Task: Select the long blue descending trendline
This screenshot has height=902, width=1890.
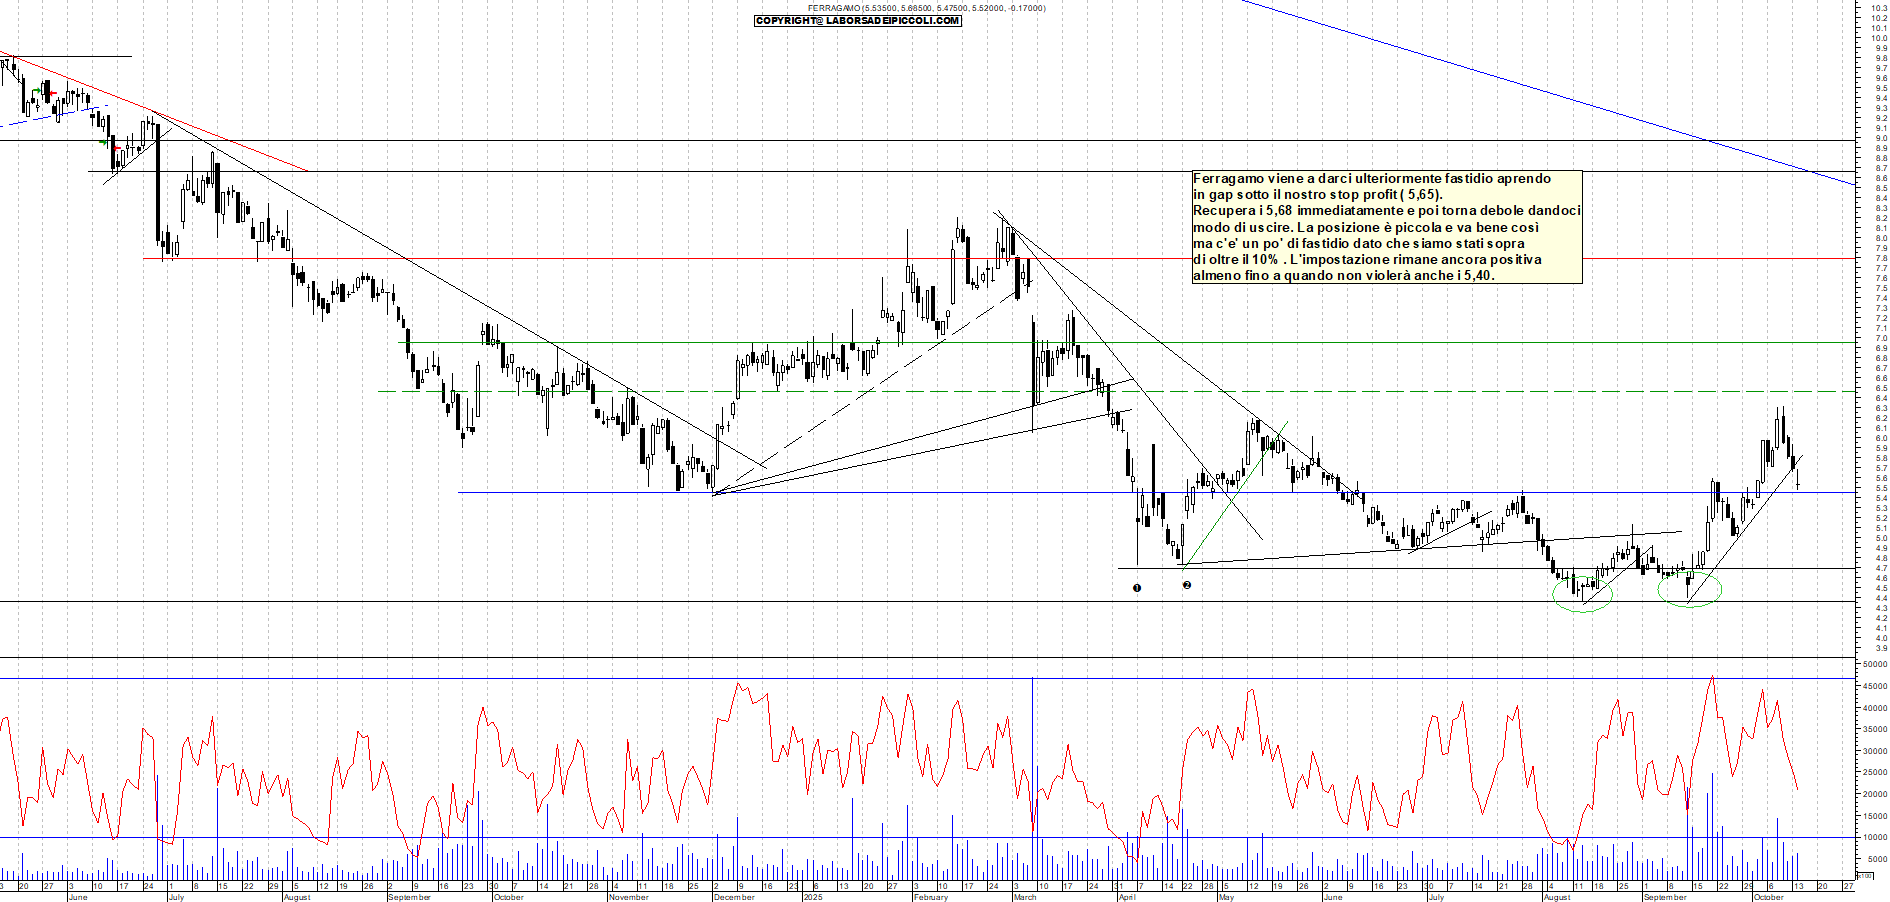Action: [1550, 94]
